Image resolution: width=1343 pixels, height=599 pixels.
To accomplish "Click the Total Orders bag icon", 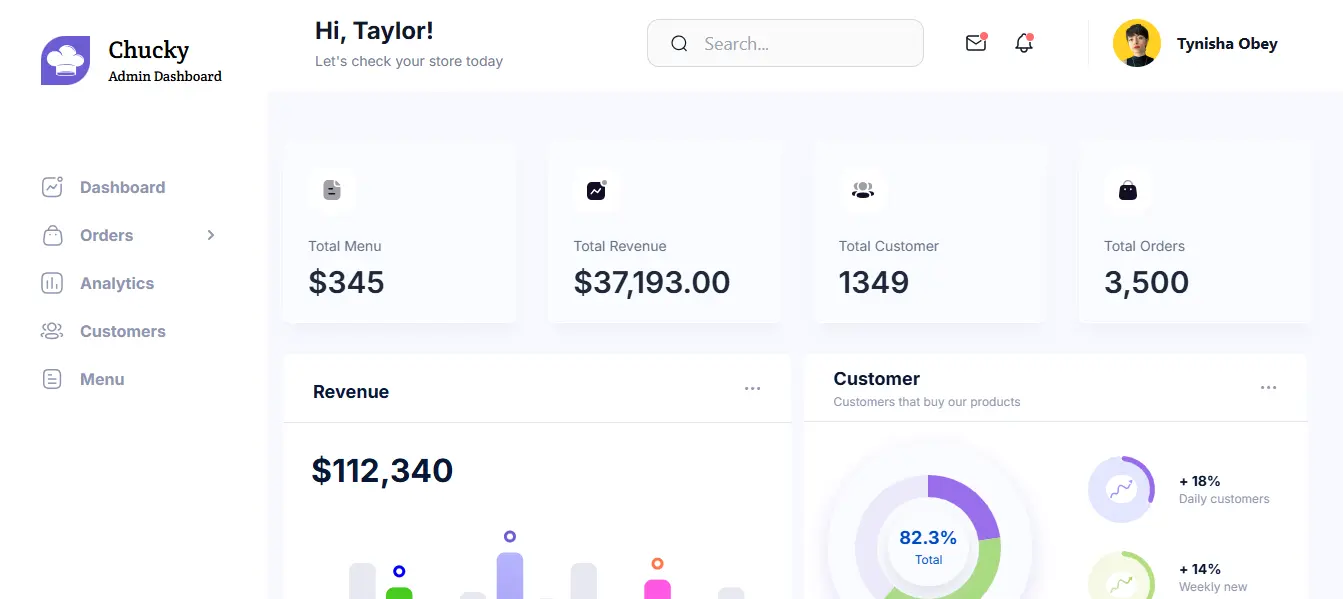I will pos(1128,189).
